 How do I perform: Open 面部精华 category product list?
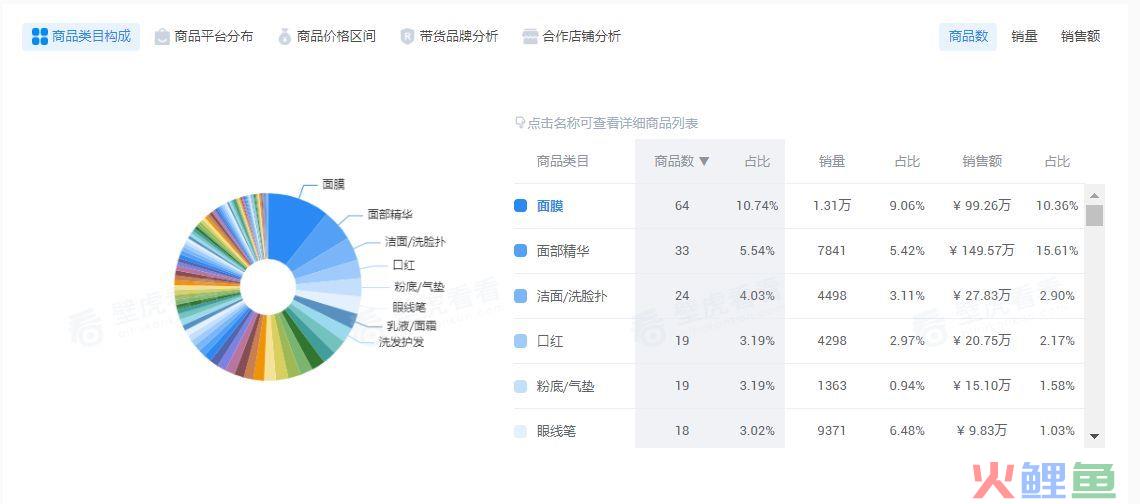pyautogui.click(x=563, y=251)
